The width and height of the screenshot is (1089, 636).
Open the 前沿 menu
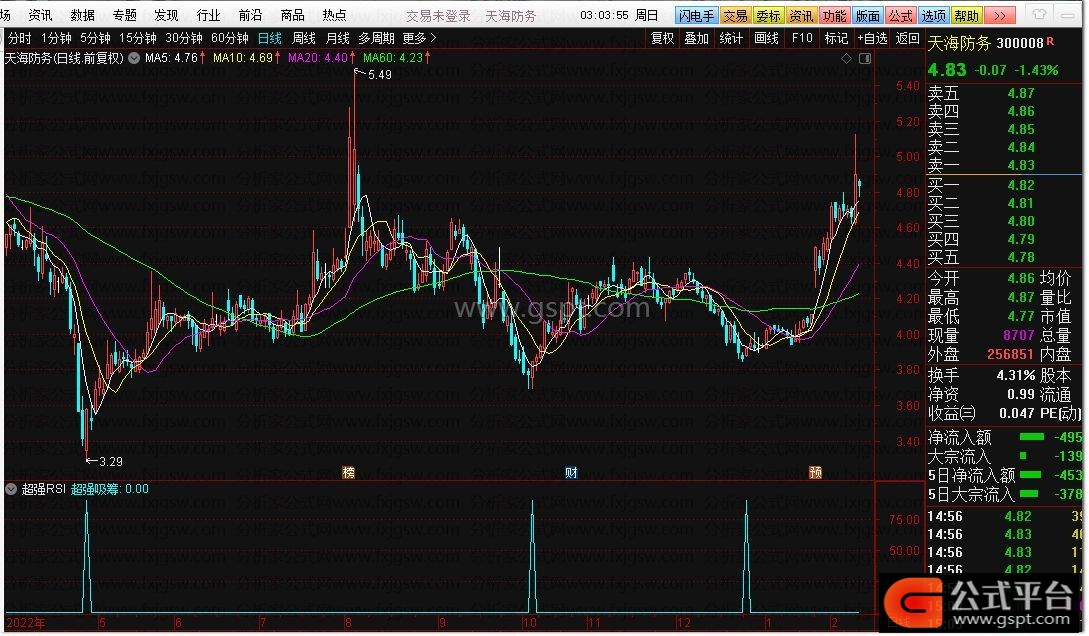coord(250,15)
